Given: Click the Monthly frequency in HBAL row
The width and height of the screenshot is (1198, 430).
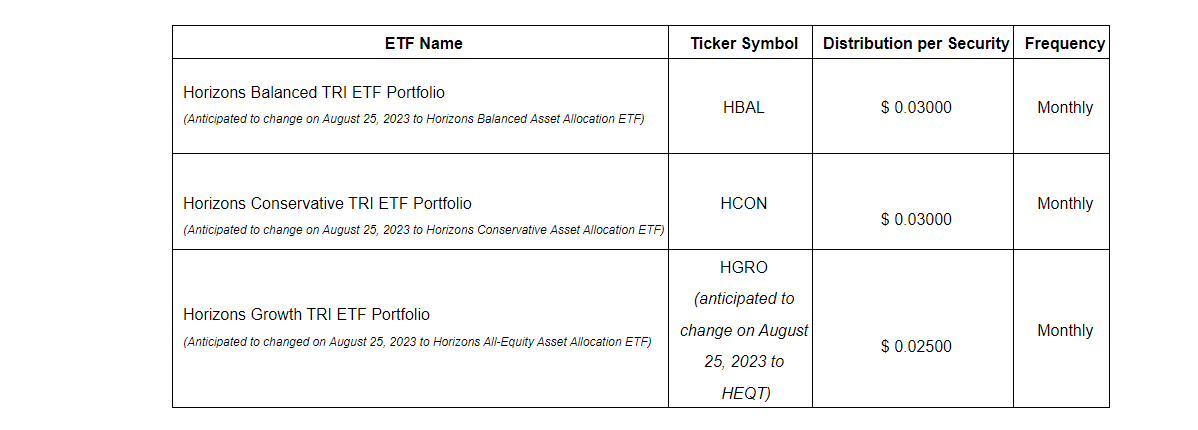Looking at the screenshot, I should pos(1064,107).
